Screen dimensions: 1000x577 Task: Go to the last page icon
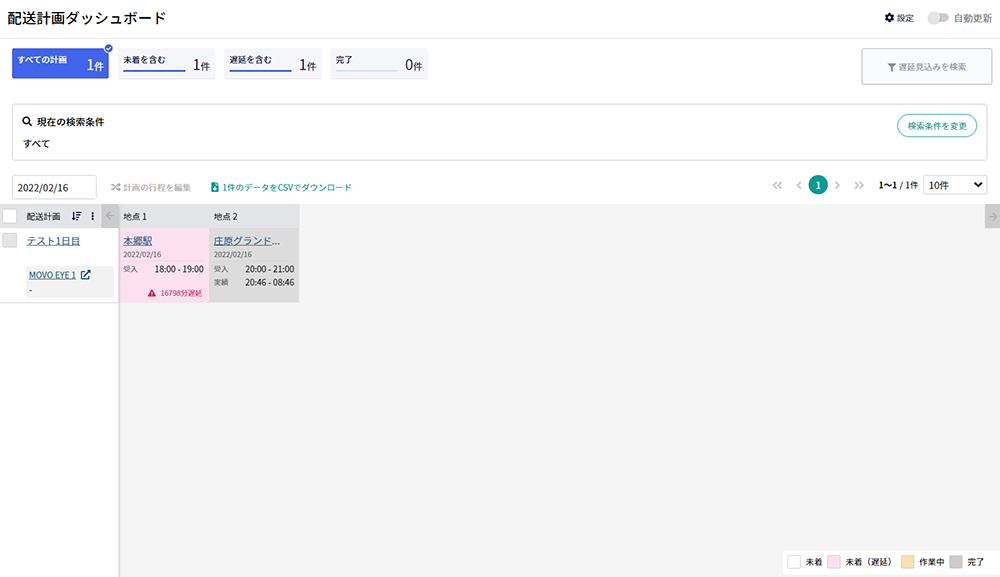858,185
